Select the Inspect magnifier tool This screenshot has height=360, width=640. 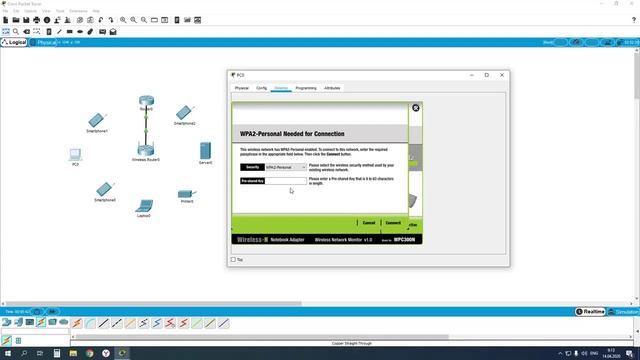coord(16,31)
